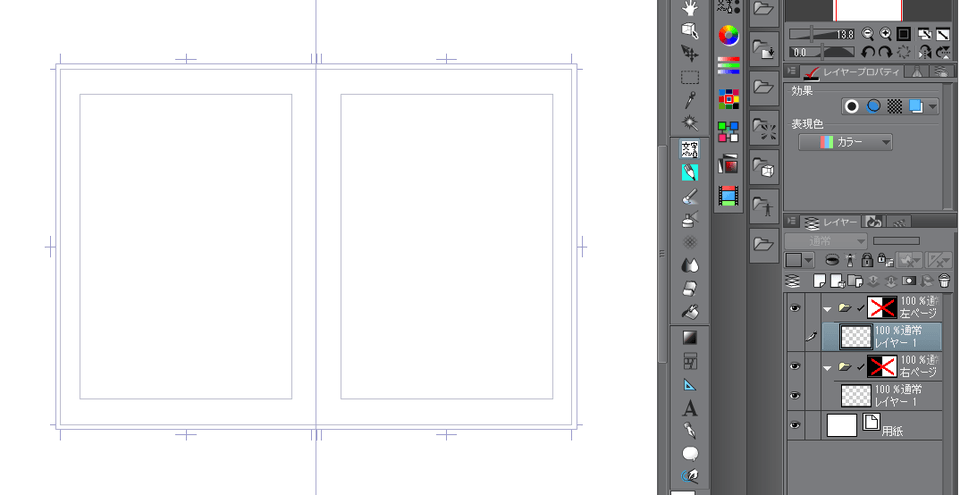
Task: Open the color wheel palette
Action: pyautogui.click(x=729, y=36)
